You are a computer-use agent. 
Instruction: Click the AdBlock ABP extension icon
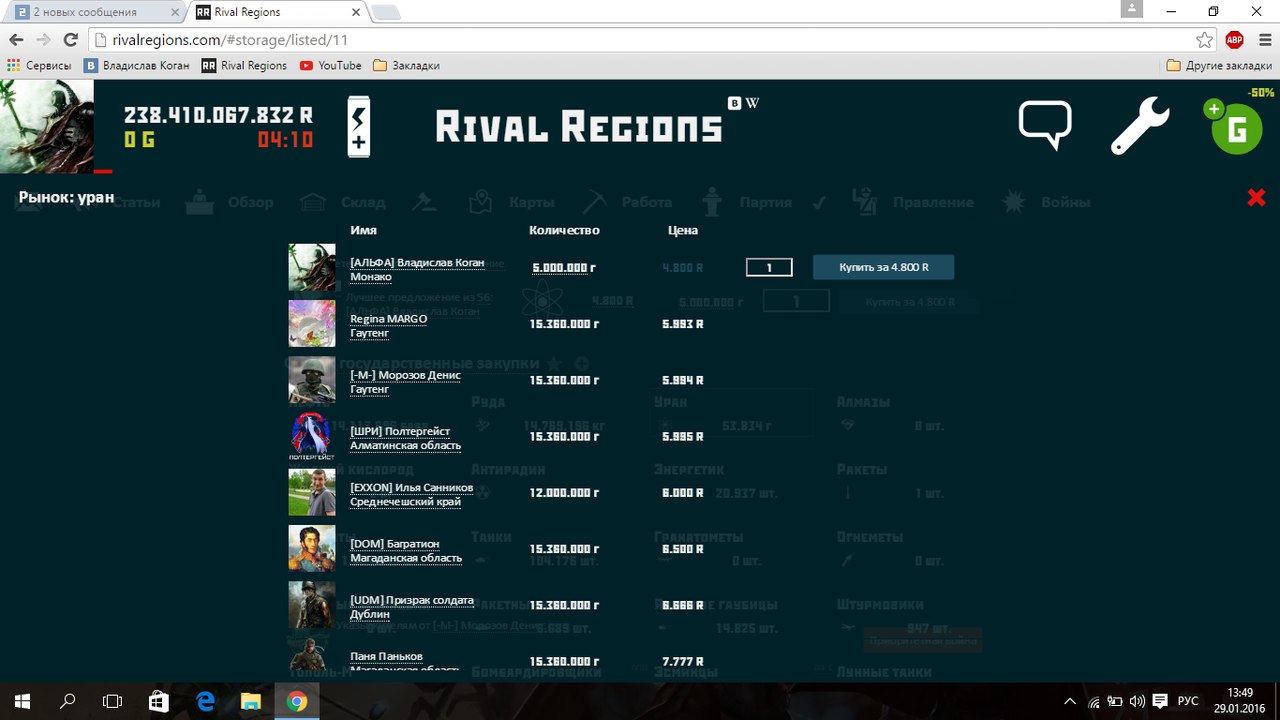[1234, 40]
